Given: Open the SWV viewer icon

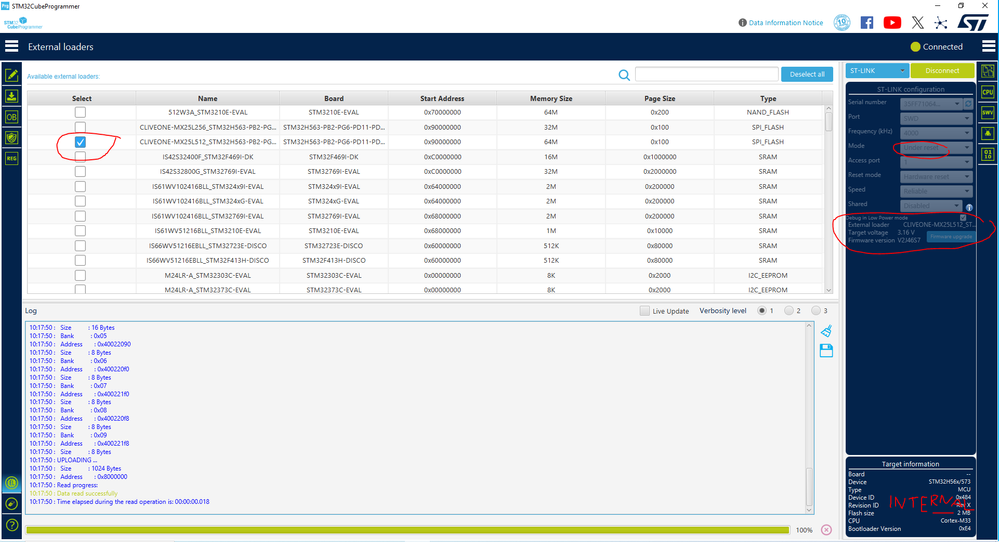Looking at the screenshot, I should pyautogui.click(x=988, y=113).
